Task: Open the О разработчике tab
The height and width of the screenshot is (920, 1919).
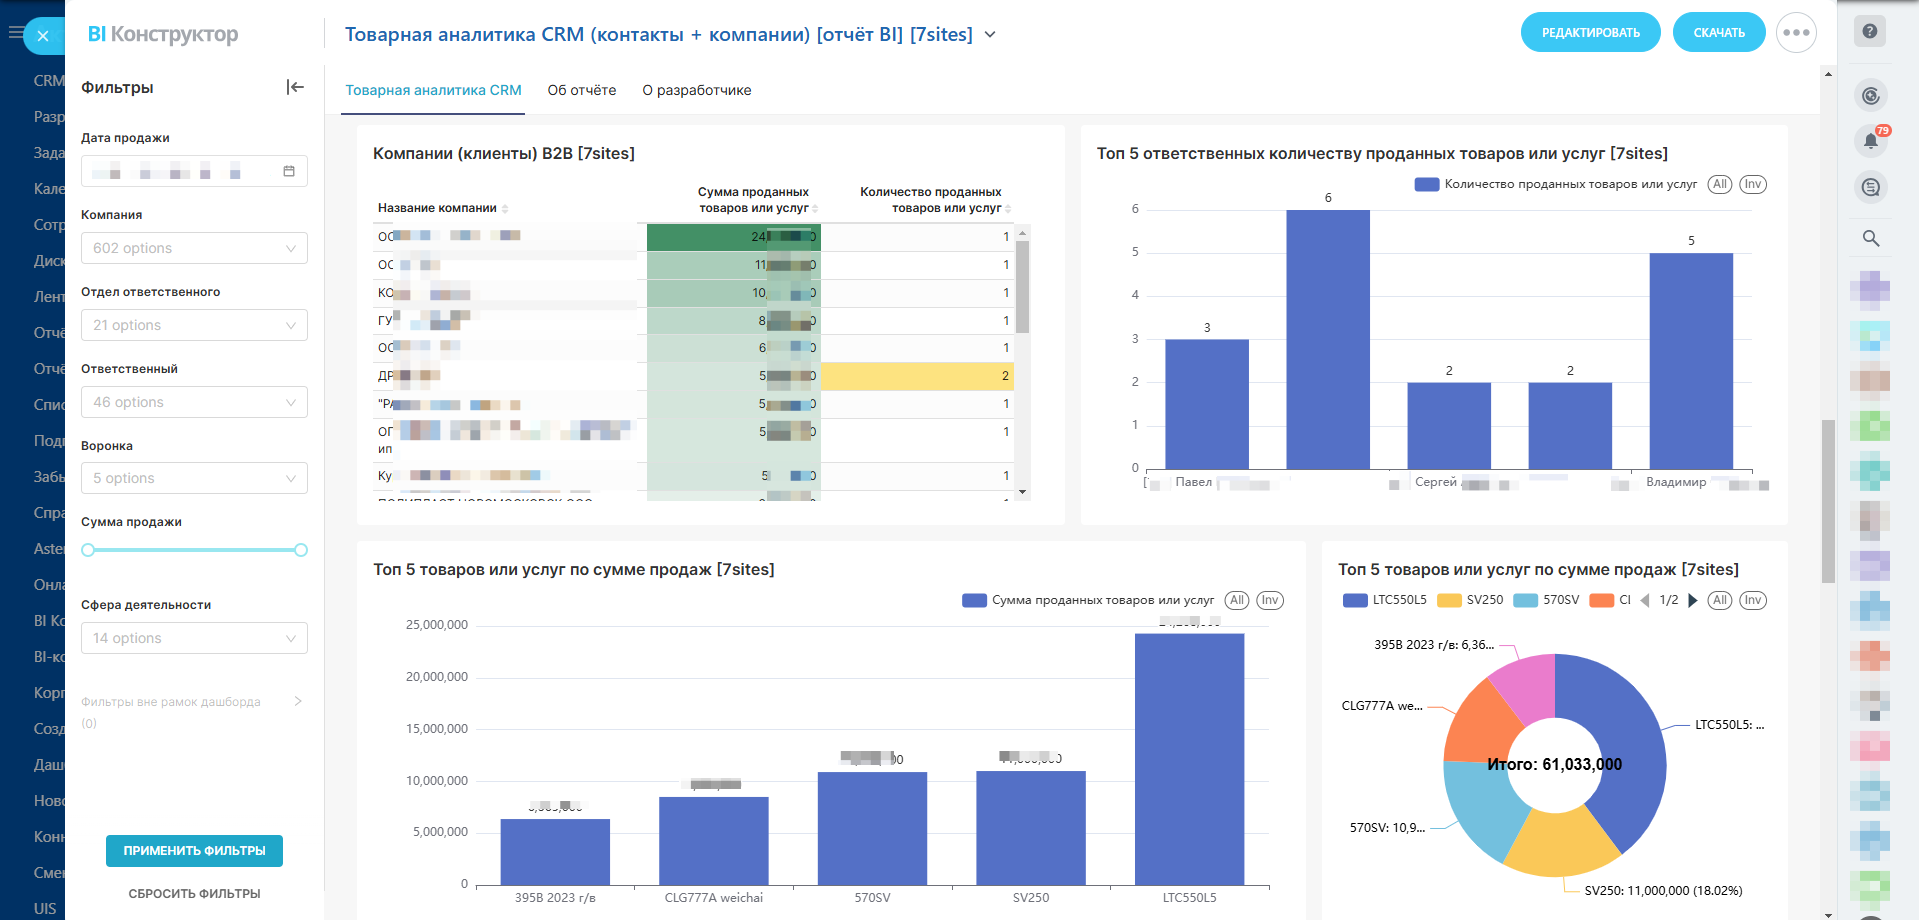Action: pyautogui.click(x=696, y=90)
